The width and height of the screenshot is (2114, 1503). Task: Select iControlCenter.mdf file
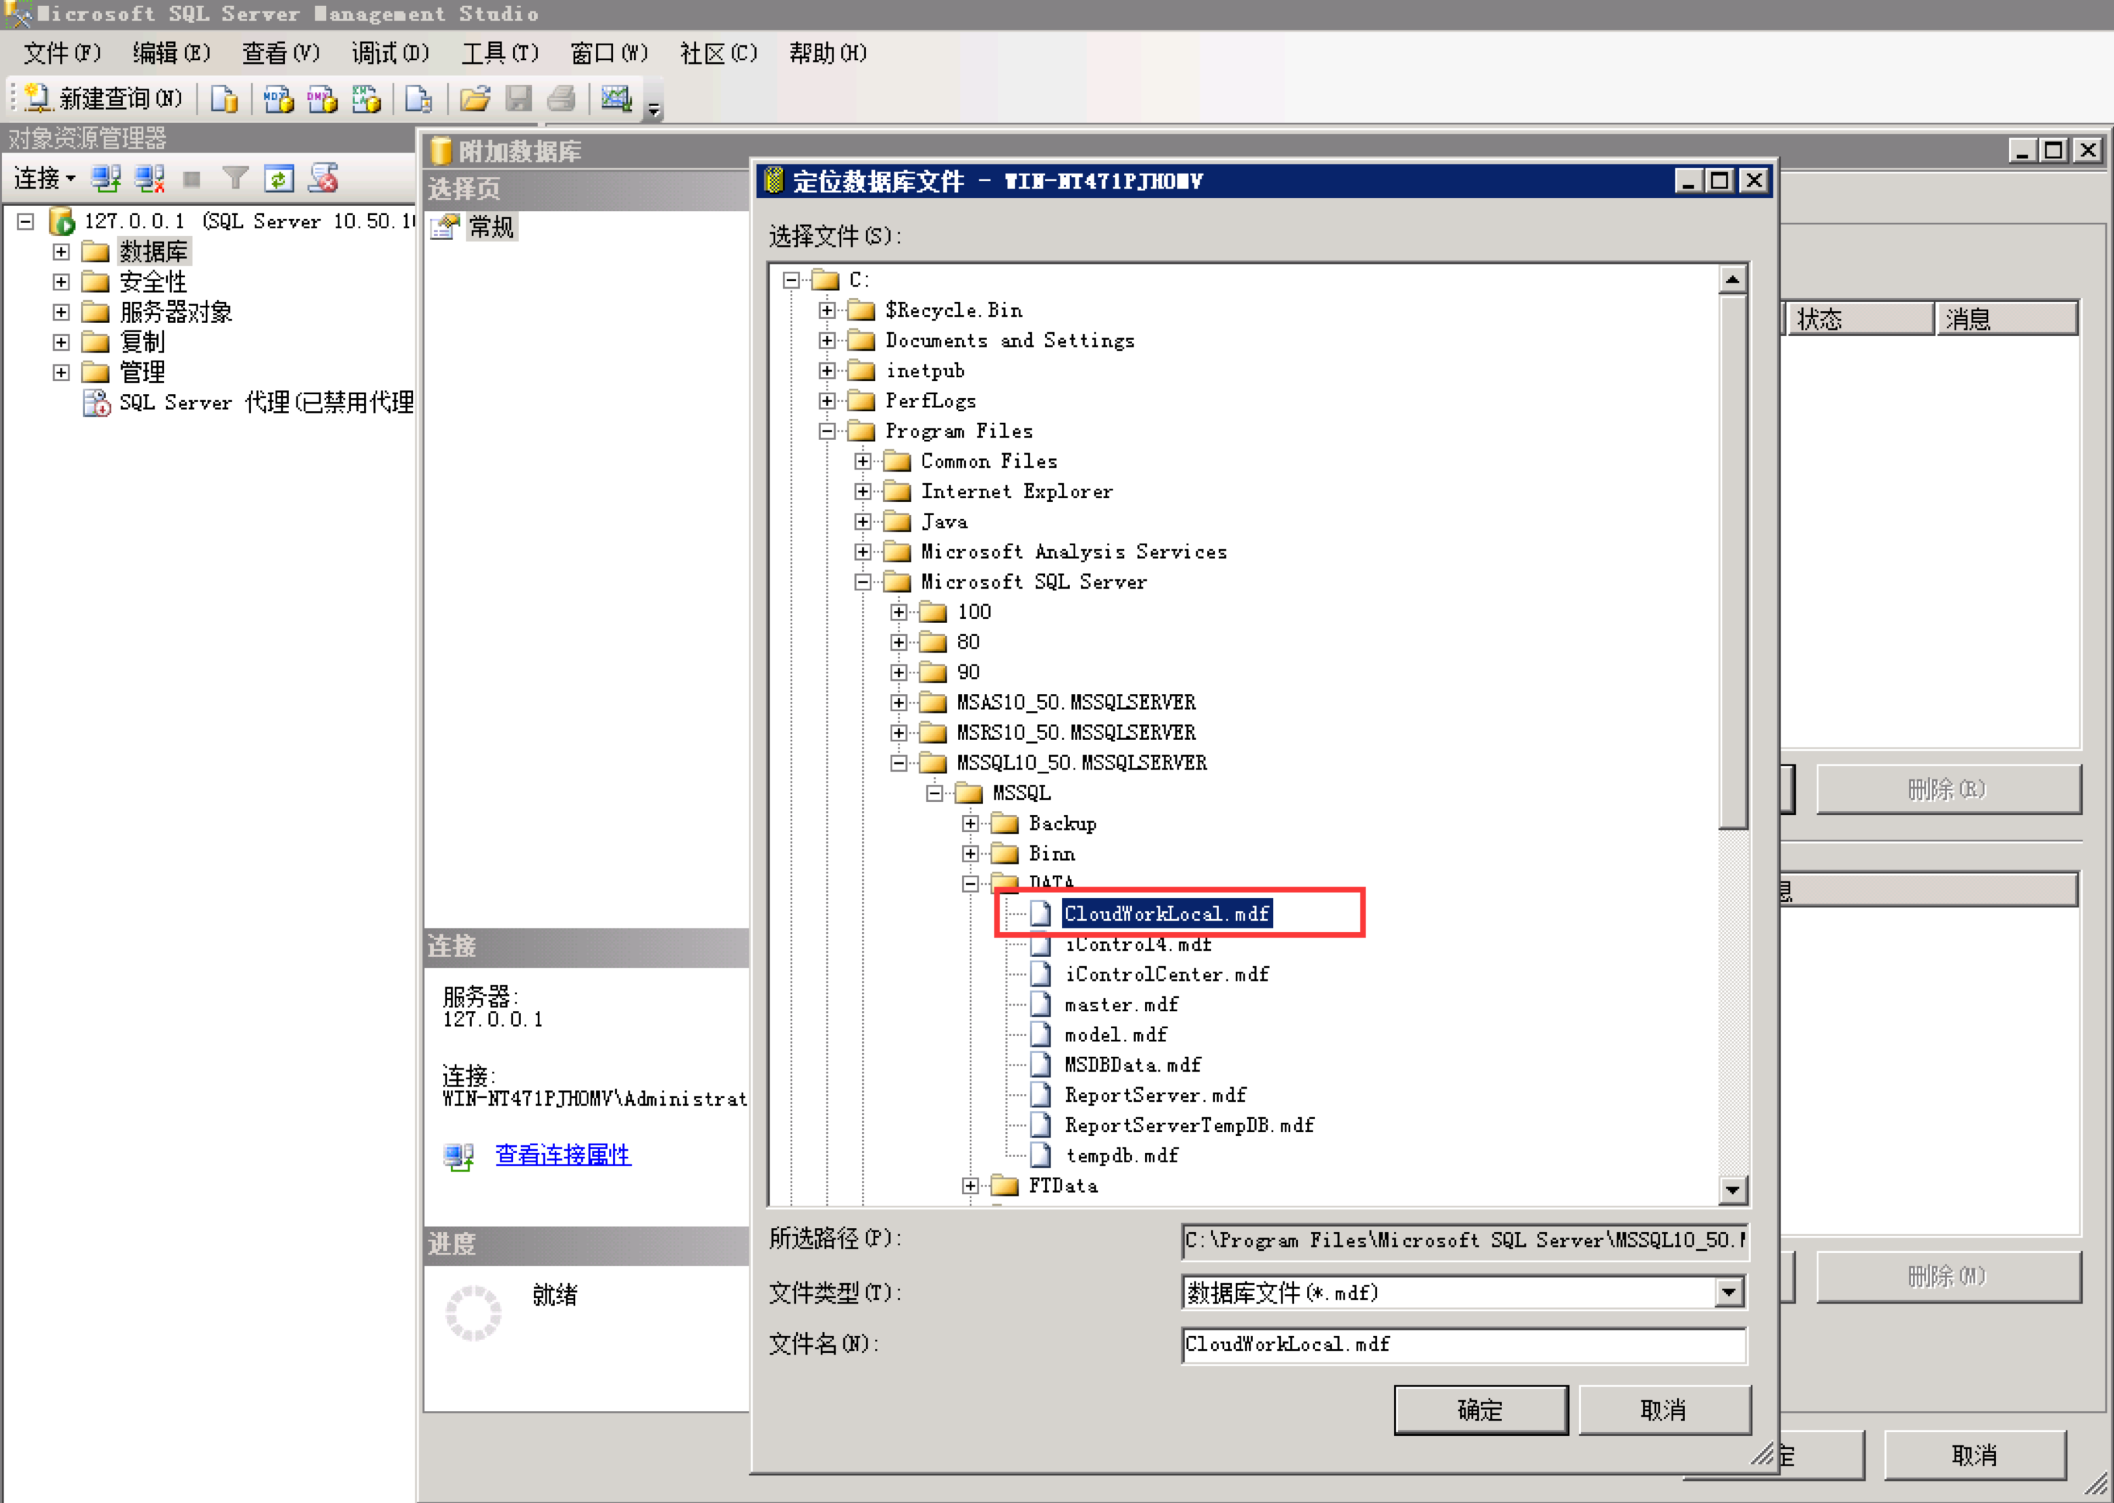tap(1167, 974)
